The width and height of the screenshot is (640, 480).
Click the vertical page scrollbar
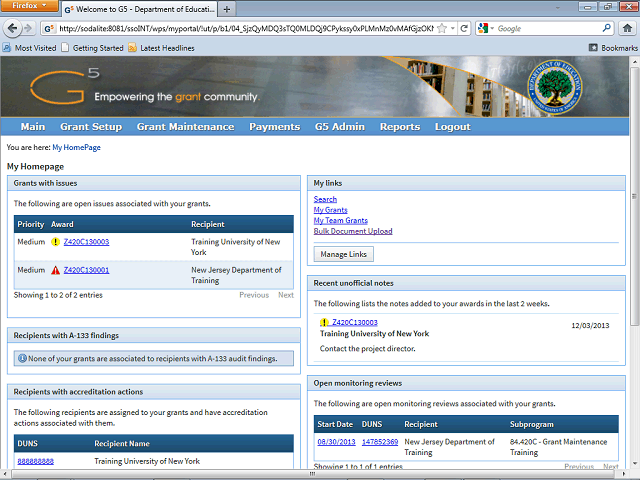click(634, 196)
